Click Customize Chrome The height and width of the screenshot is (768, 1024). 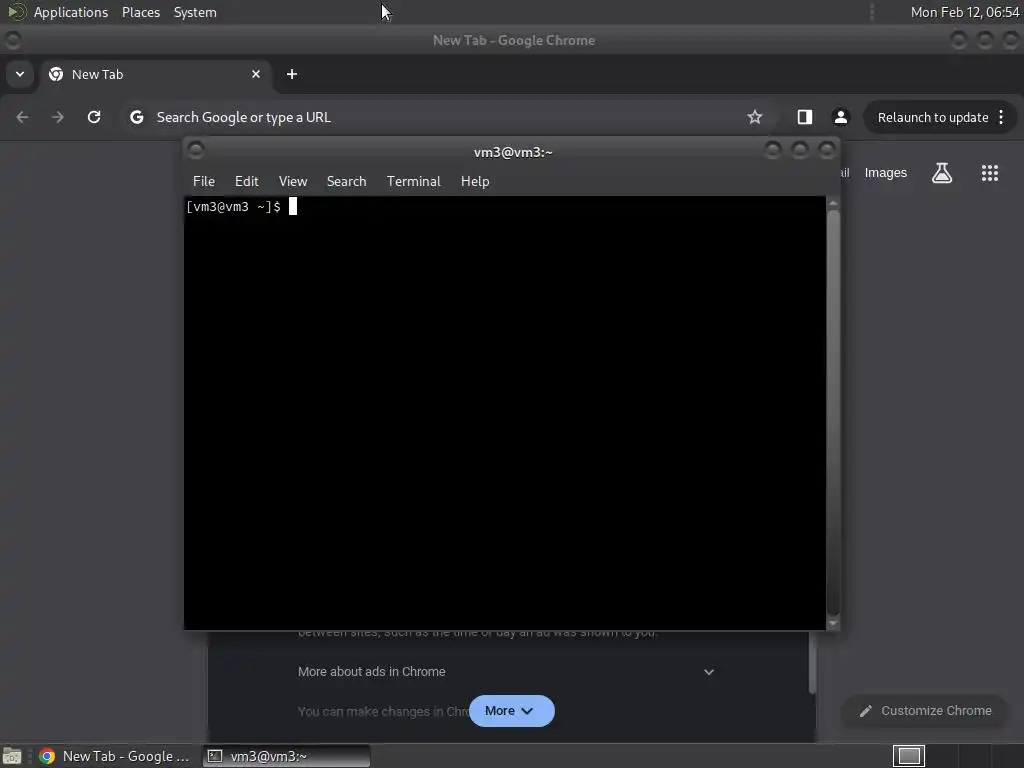click(926, 711)
